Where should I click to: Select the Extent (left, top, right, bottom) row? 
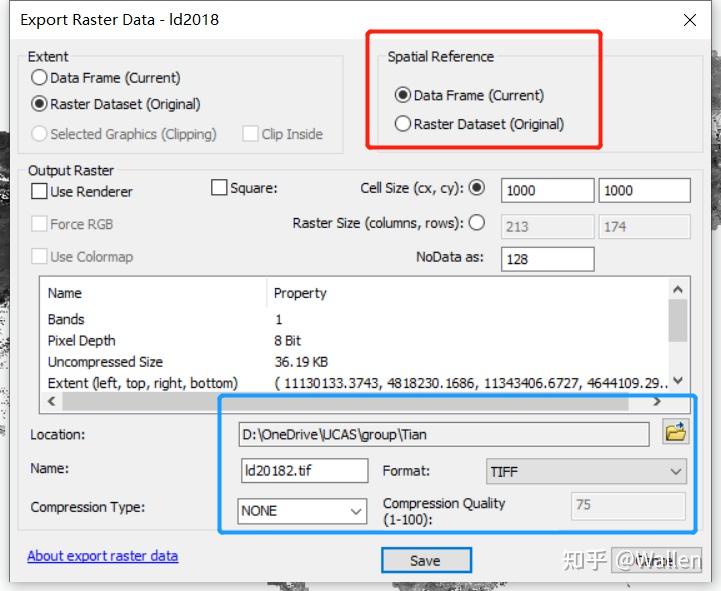[x=355, y=383]
